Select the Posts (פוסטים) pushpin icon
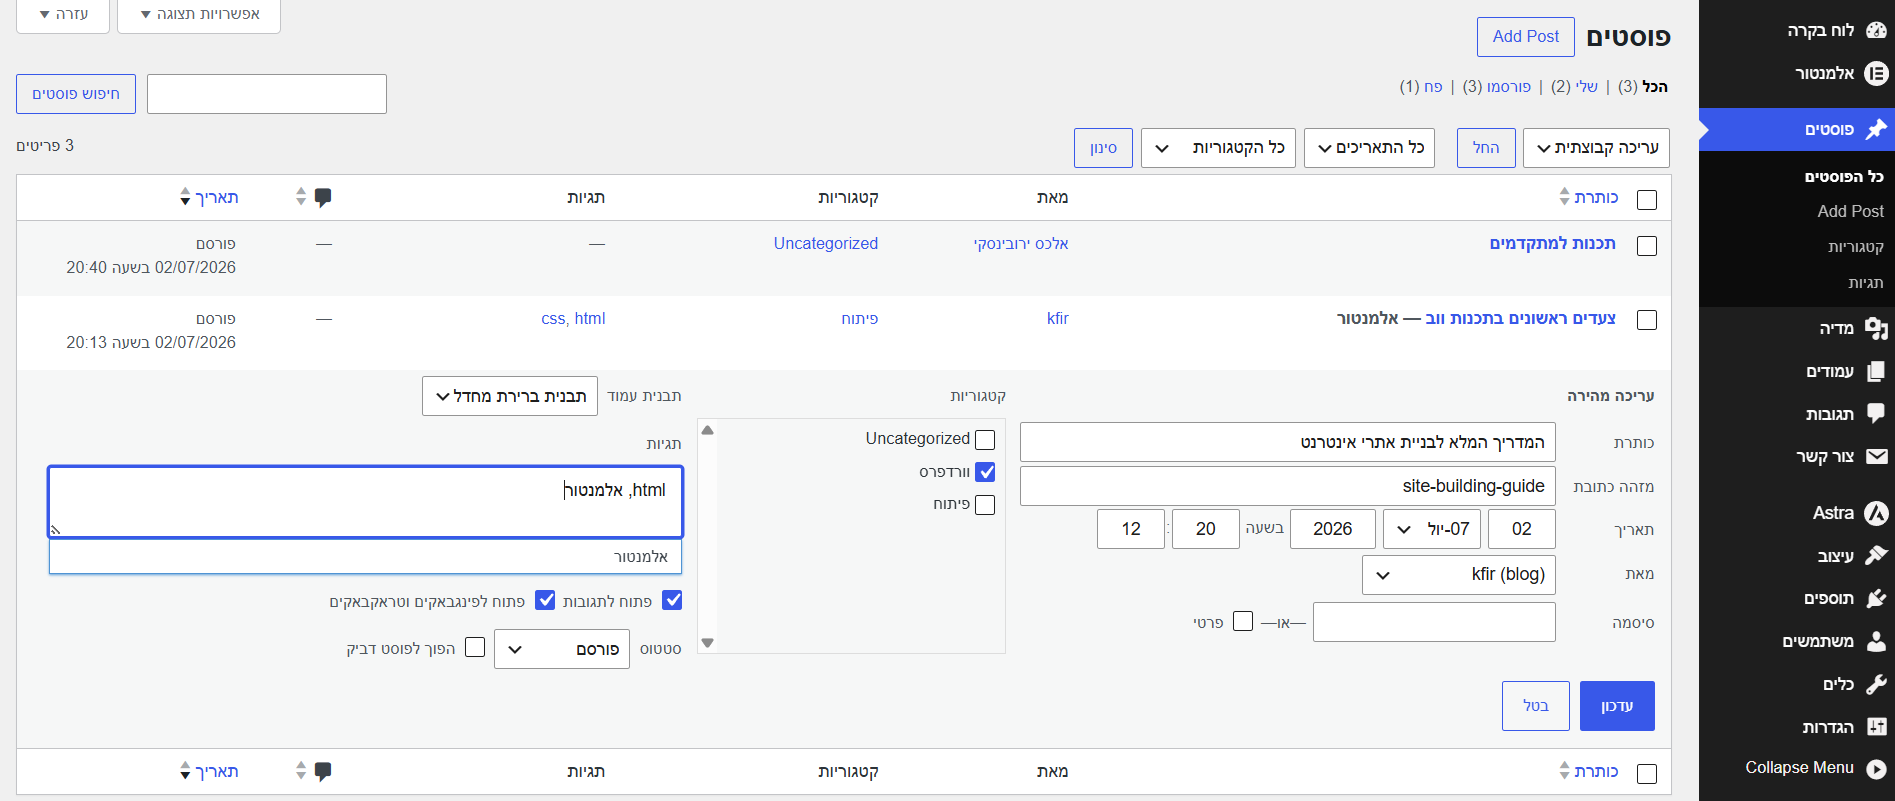This screenshot has height=801, width=1895. point(1876,129)
